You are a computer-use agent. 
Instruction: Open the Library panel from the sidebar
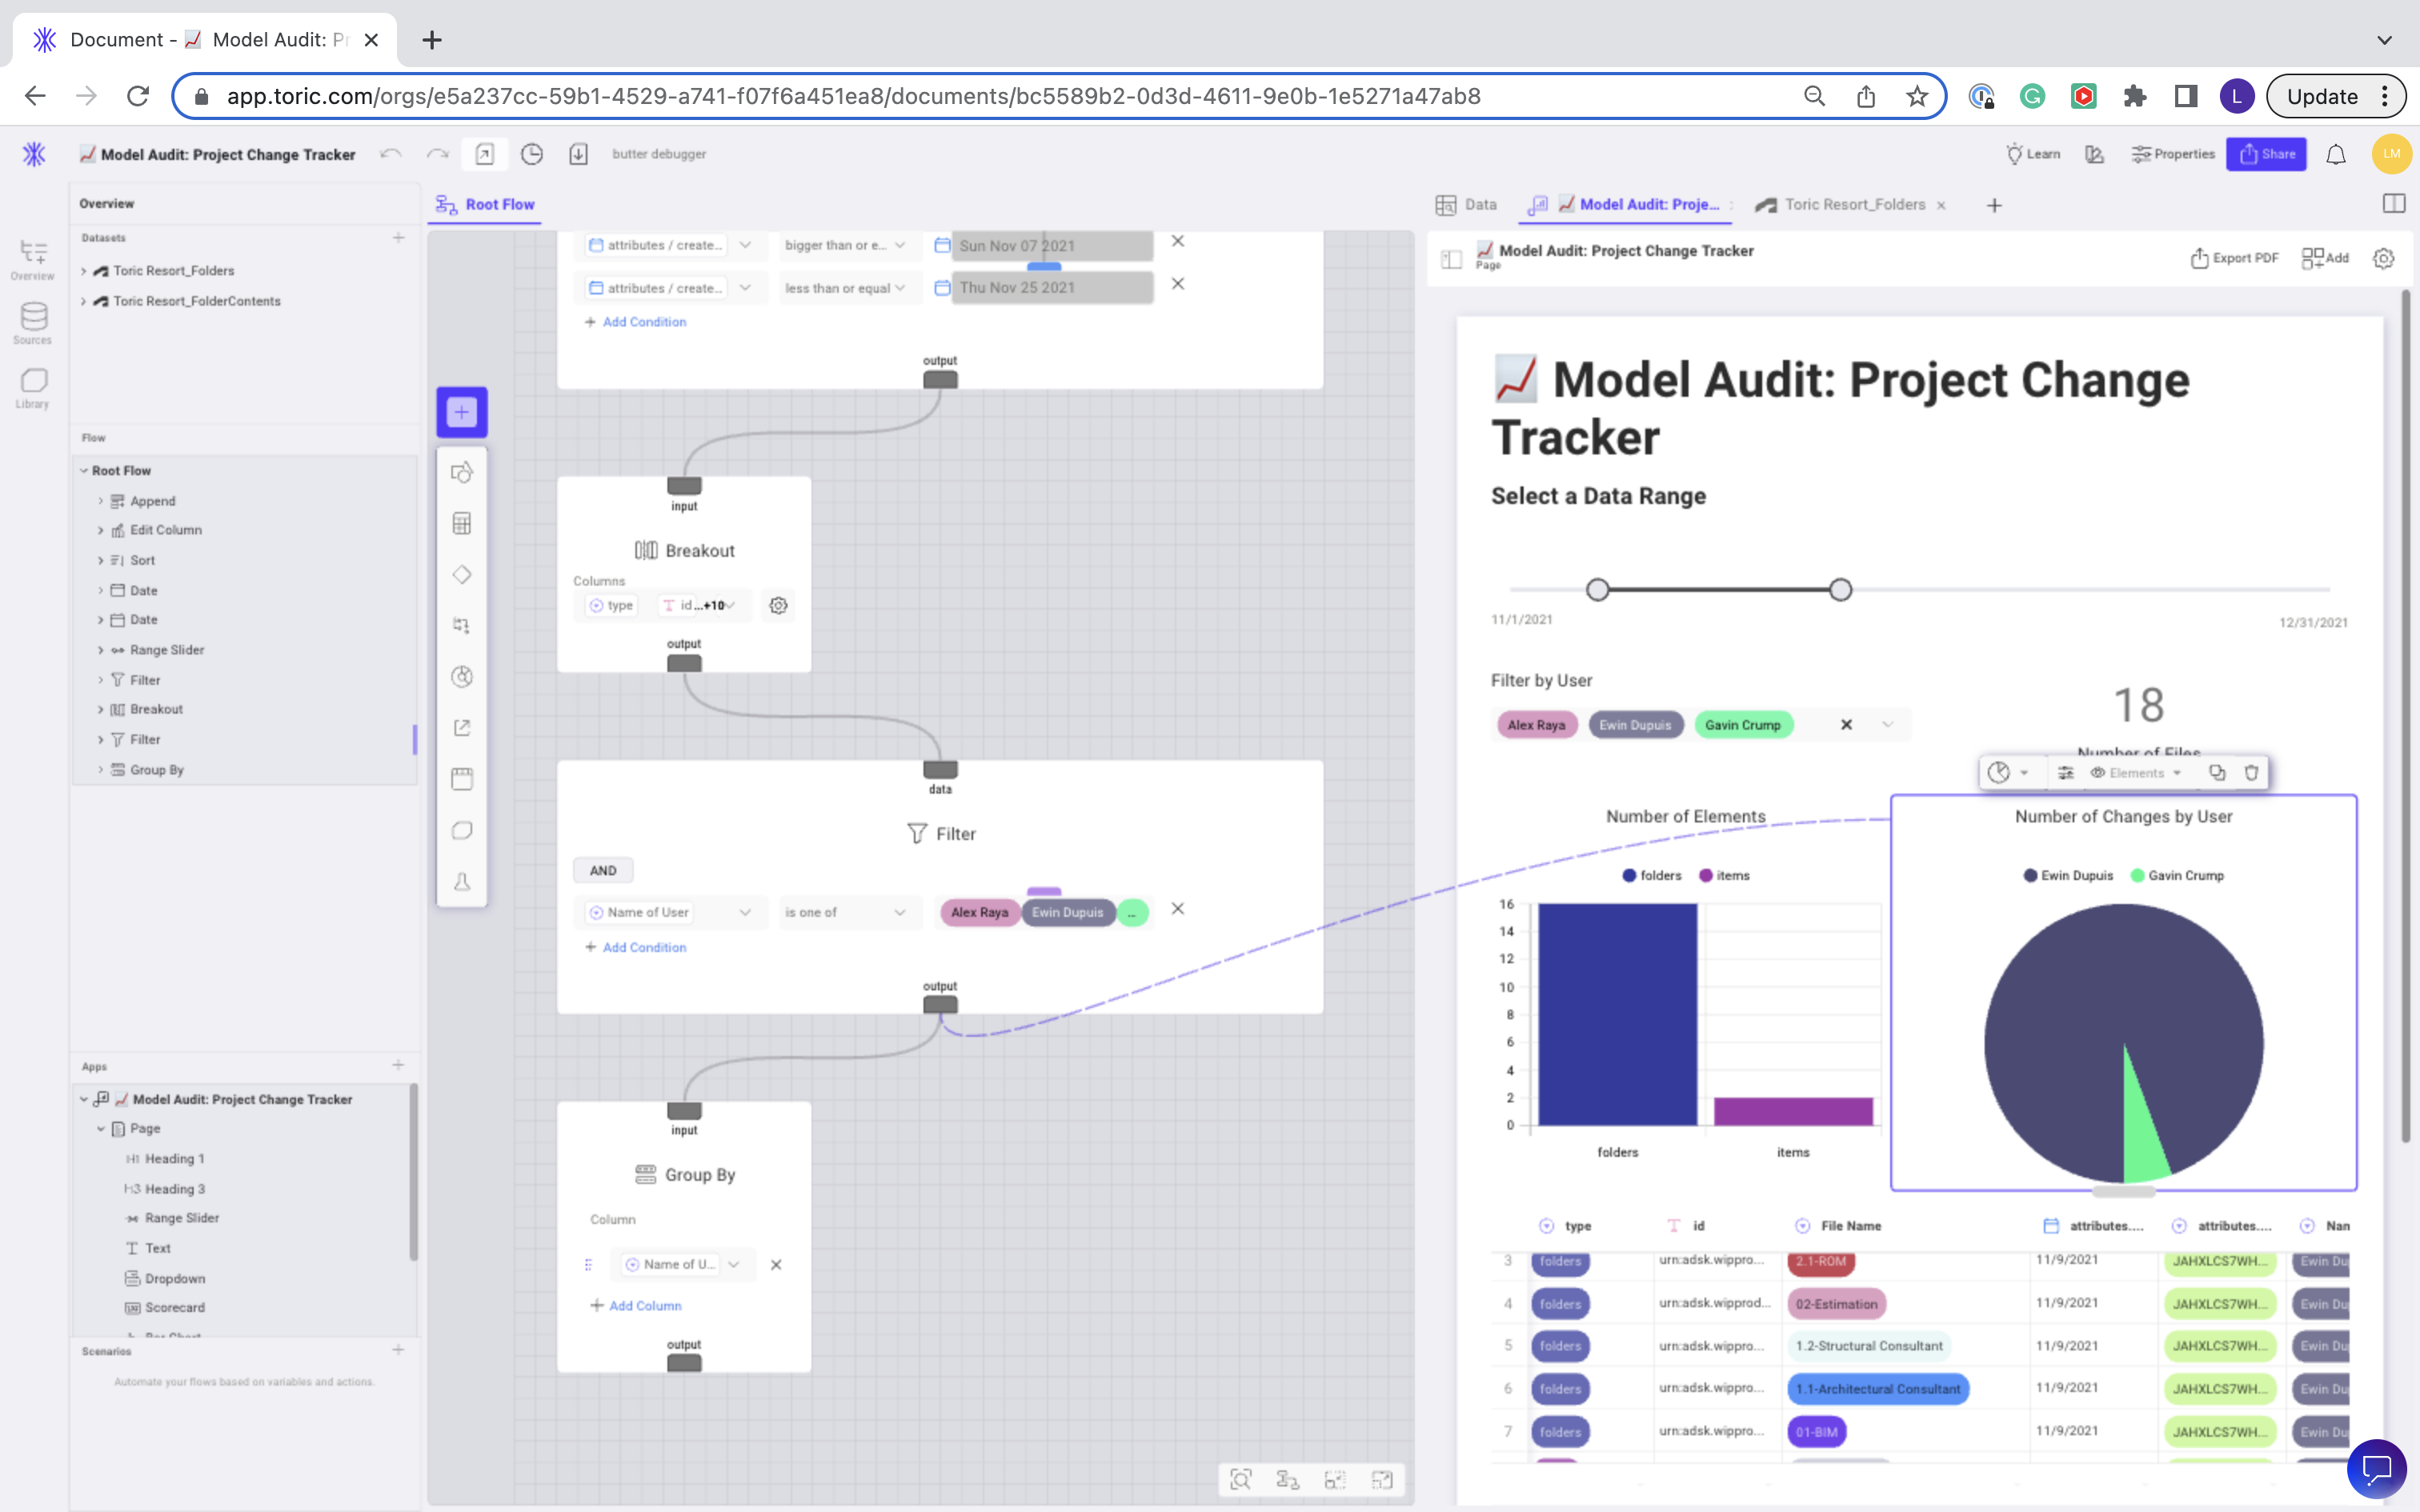coord(33,386)
